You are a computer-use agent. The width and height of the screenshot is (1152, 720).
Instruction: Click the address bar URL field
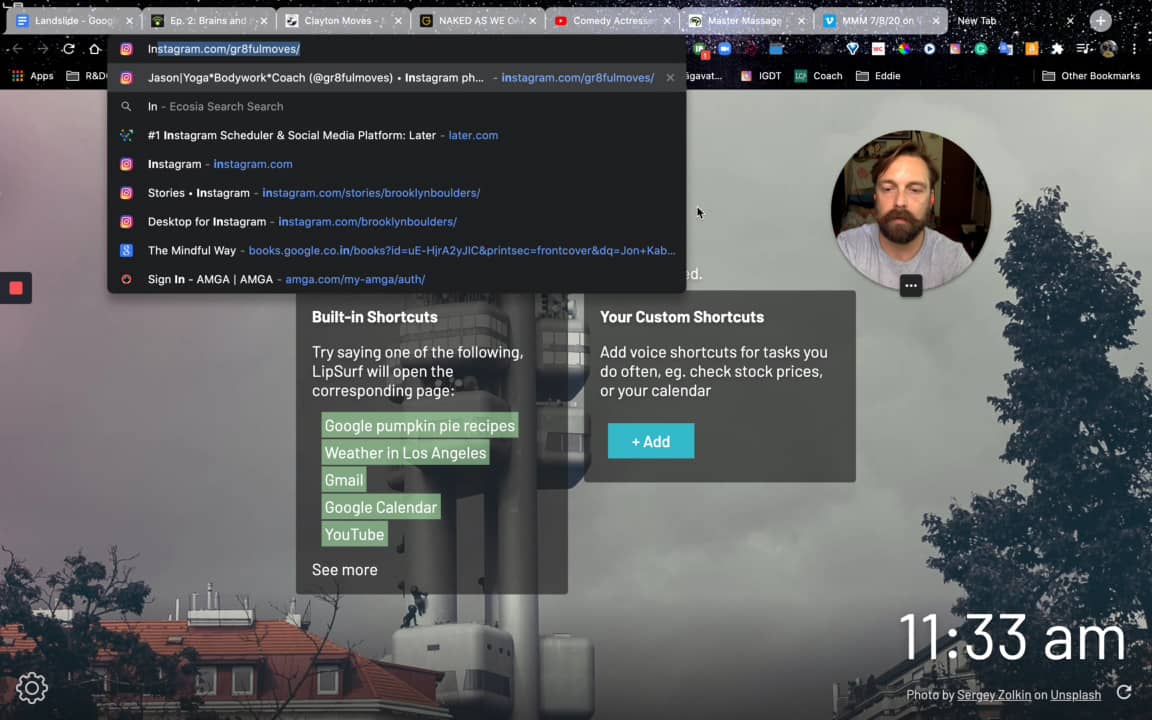point(397,48)
